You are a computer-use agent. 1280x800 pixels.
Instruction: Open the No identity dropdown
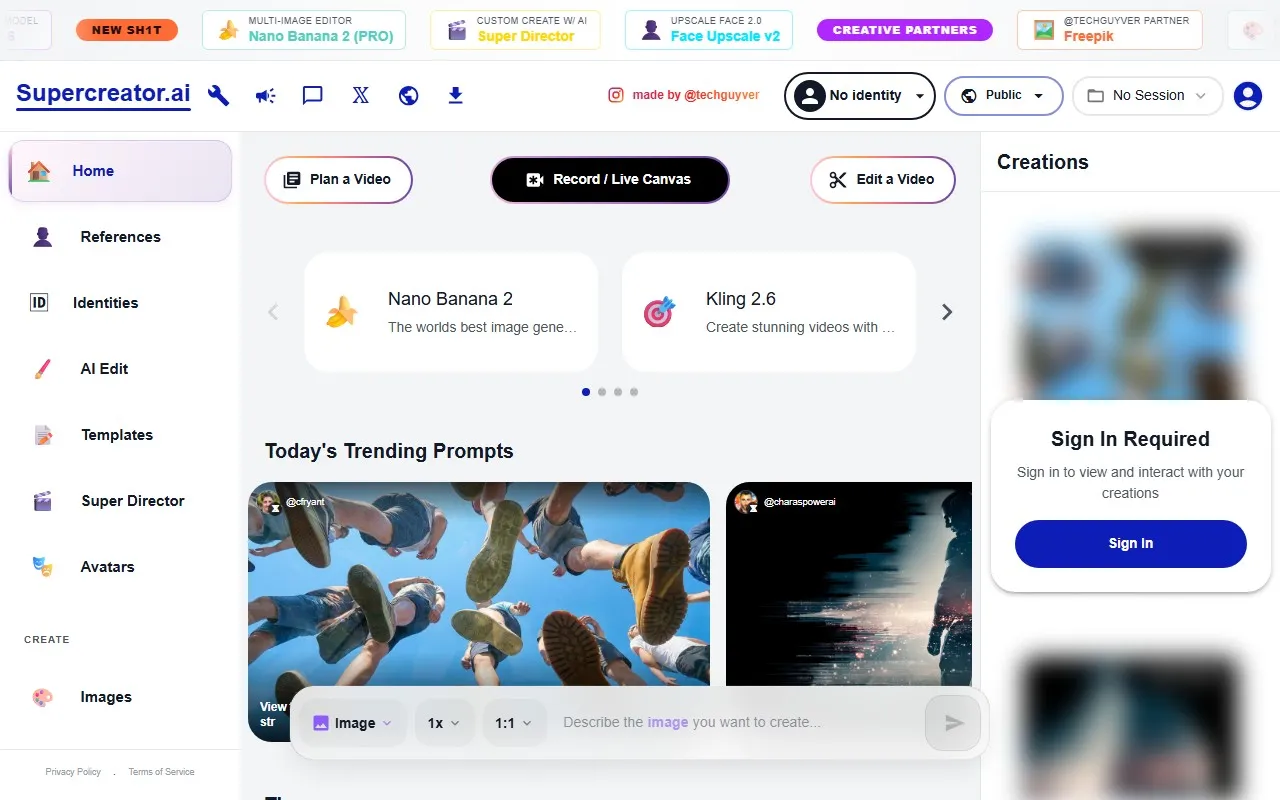coord(860,96)
